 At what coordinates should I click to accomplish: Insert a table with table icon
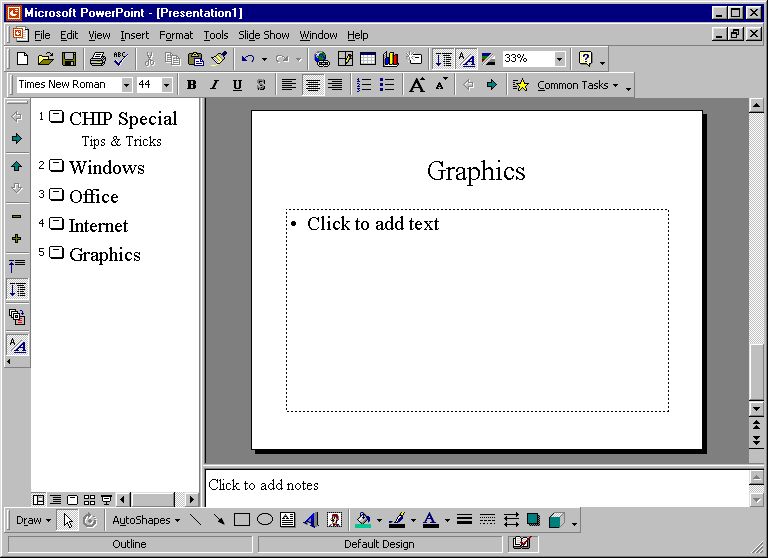coord(368,59)
